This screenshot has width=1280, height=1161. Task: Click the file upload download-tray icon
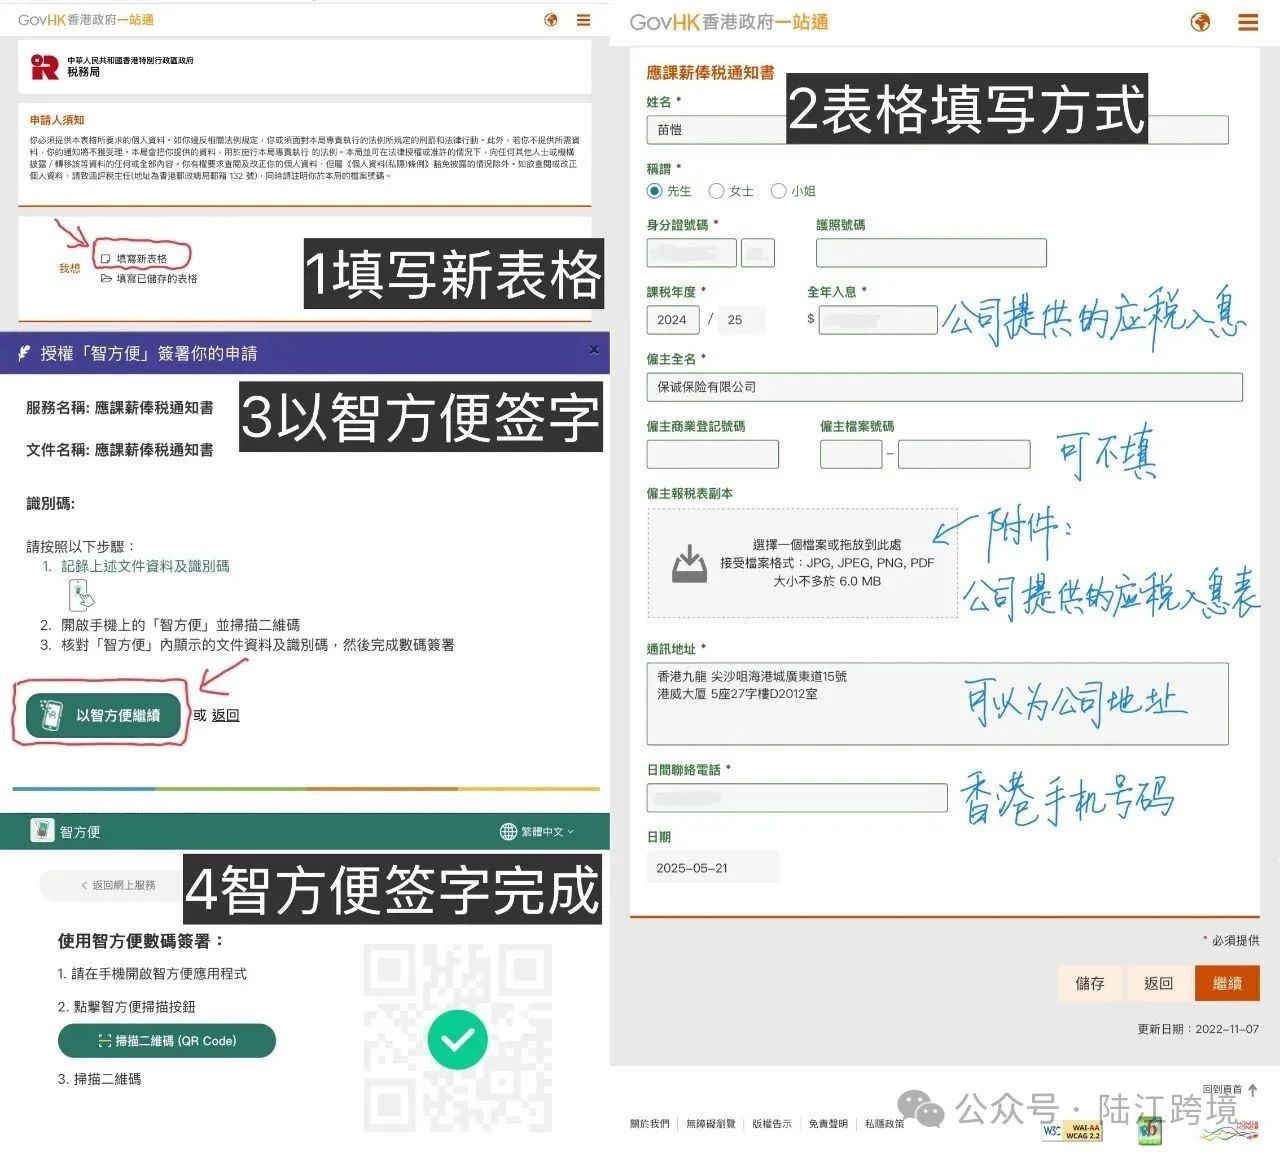pos(689,563)
